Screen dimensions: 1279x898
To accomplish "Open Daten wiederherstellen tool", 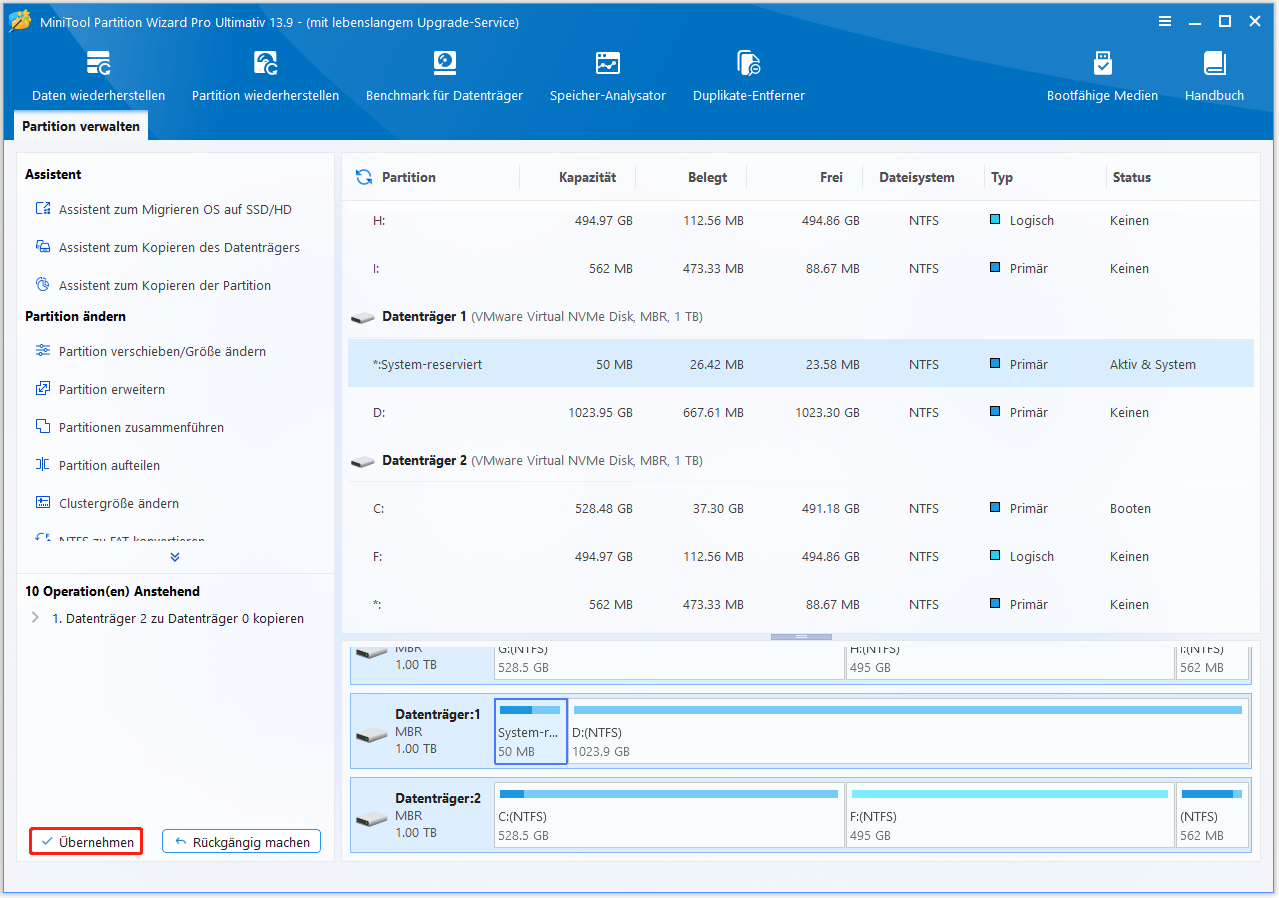I will coord(98,76).
